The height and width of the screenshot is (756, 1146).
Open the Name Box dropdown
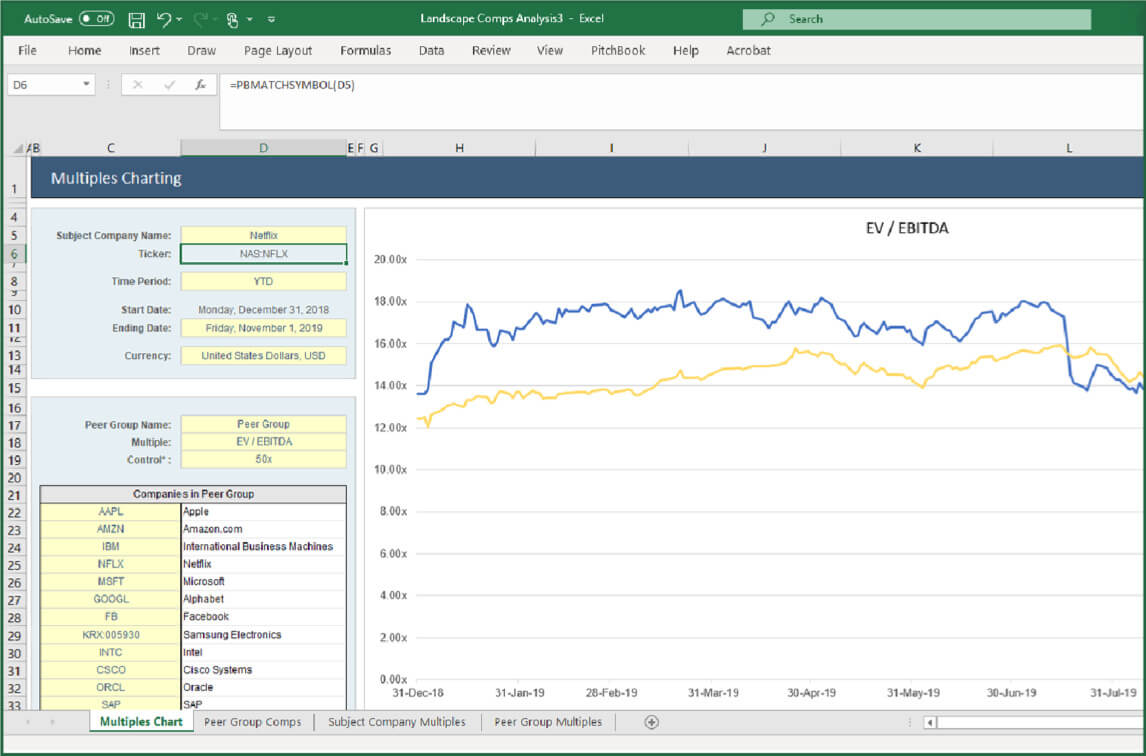87,86
